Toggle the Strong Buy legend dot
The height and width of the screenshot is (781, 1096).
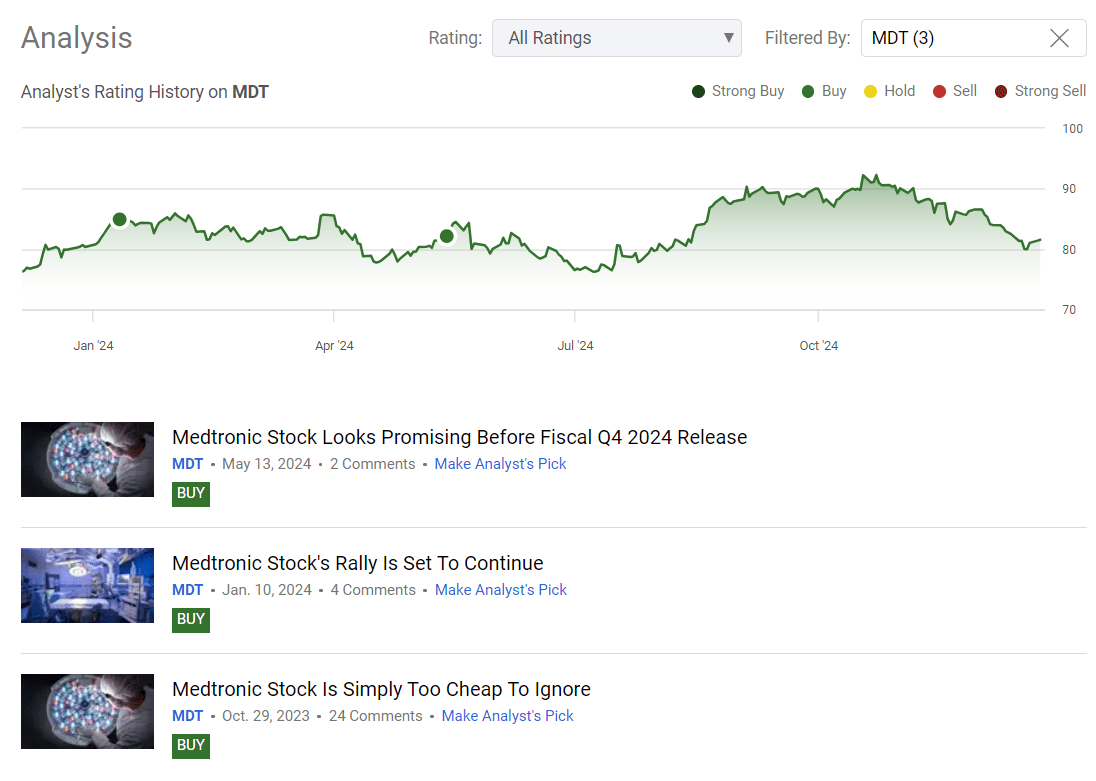click(x=699, y=92)
